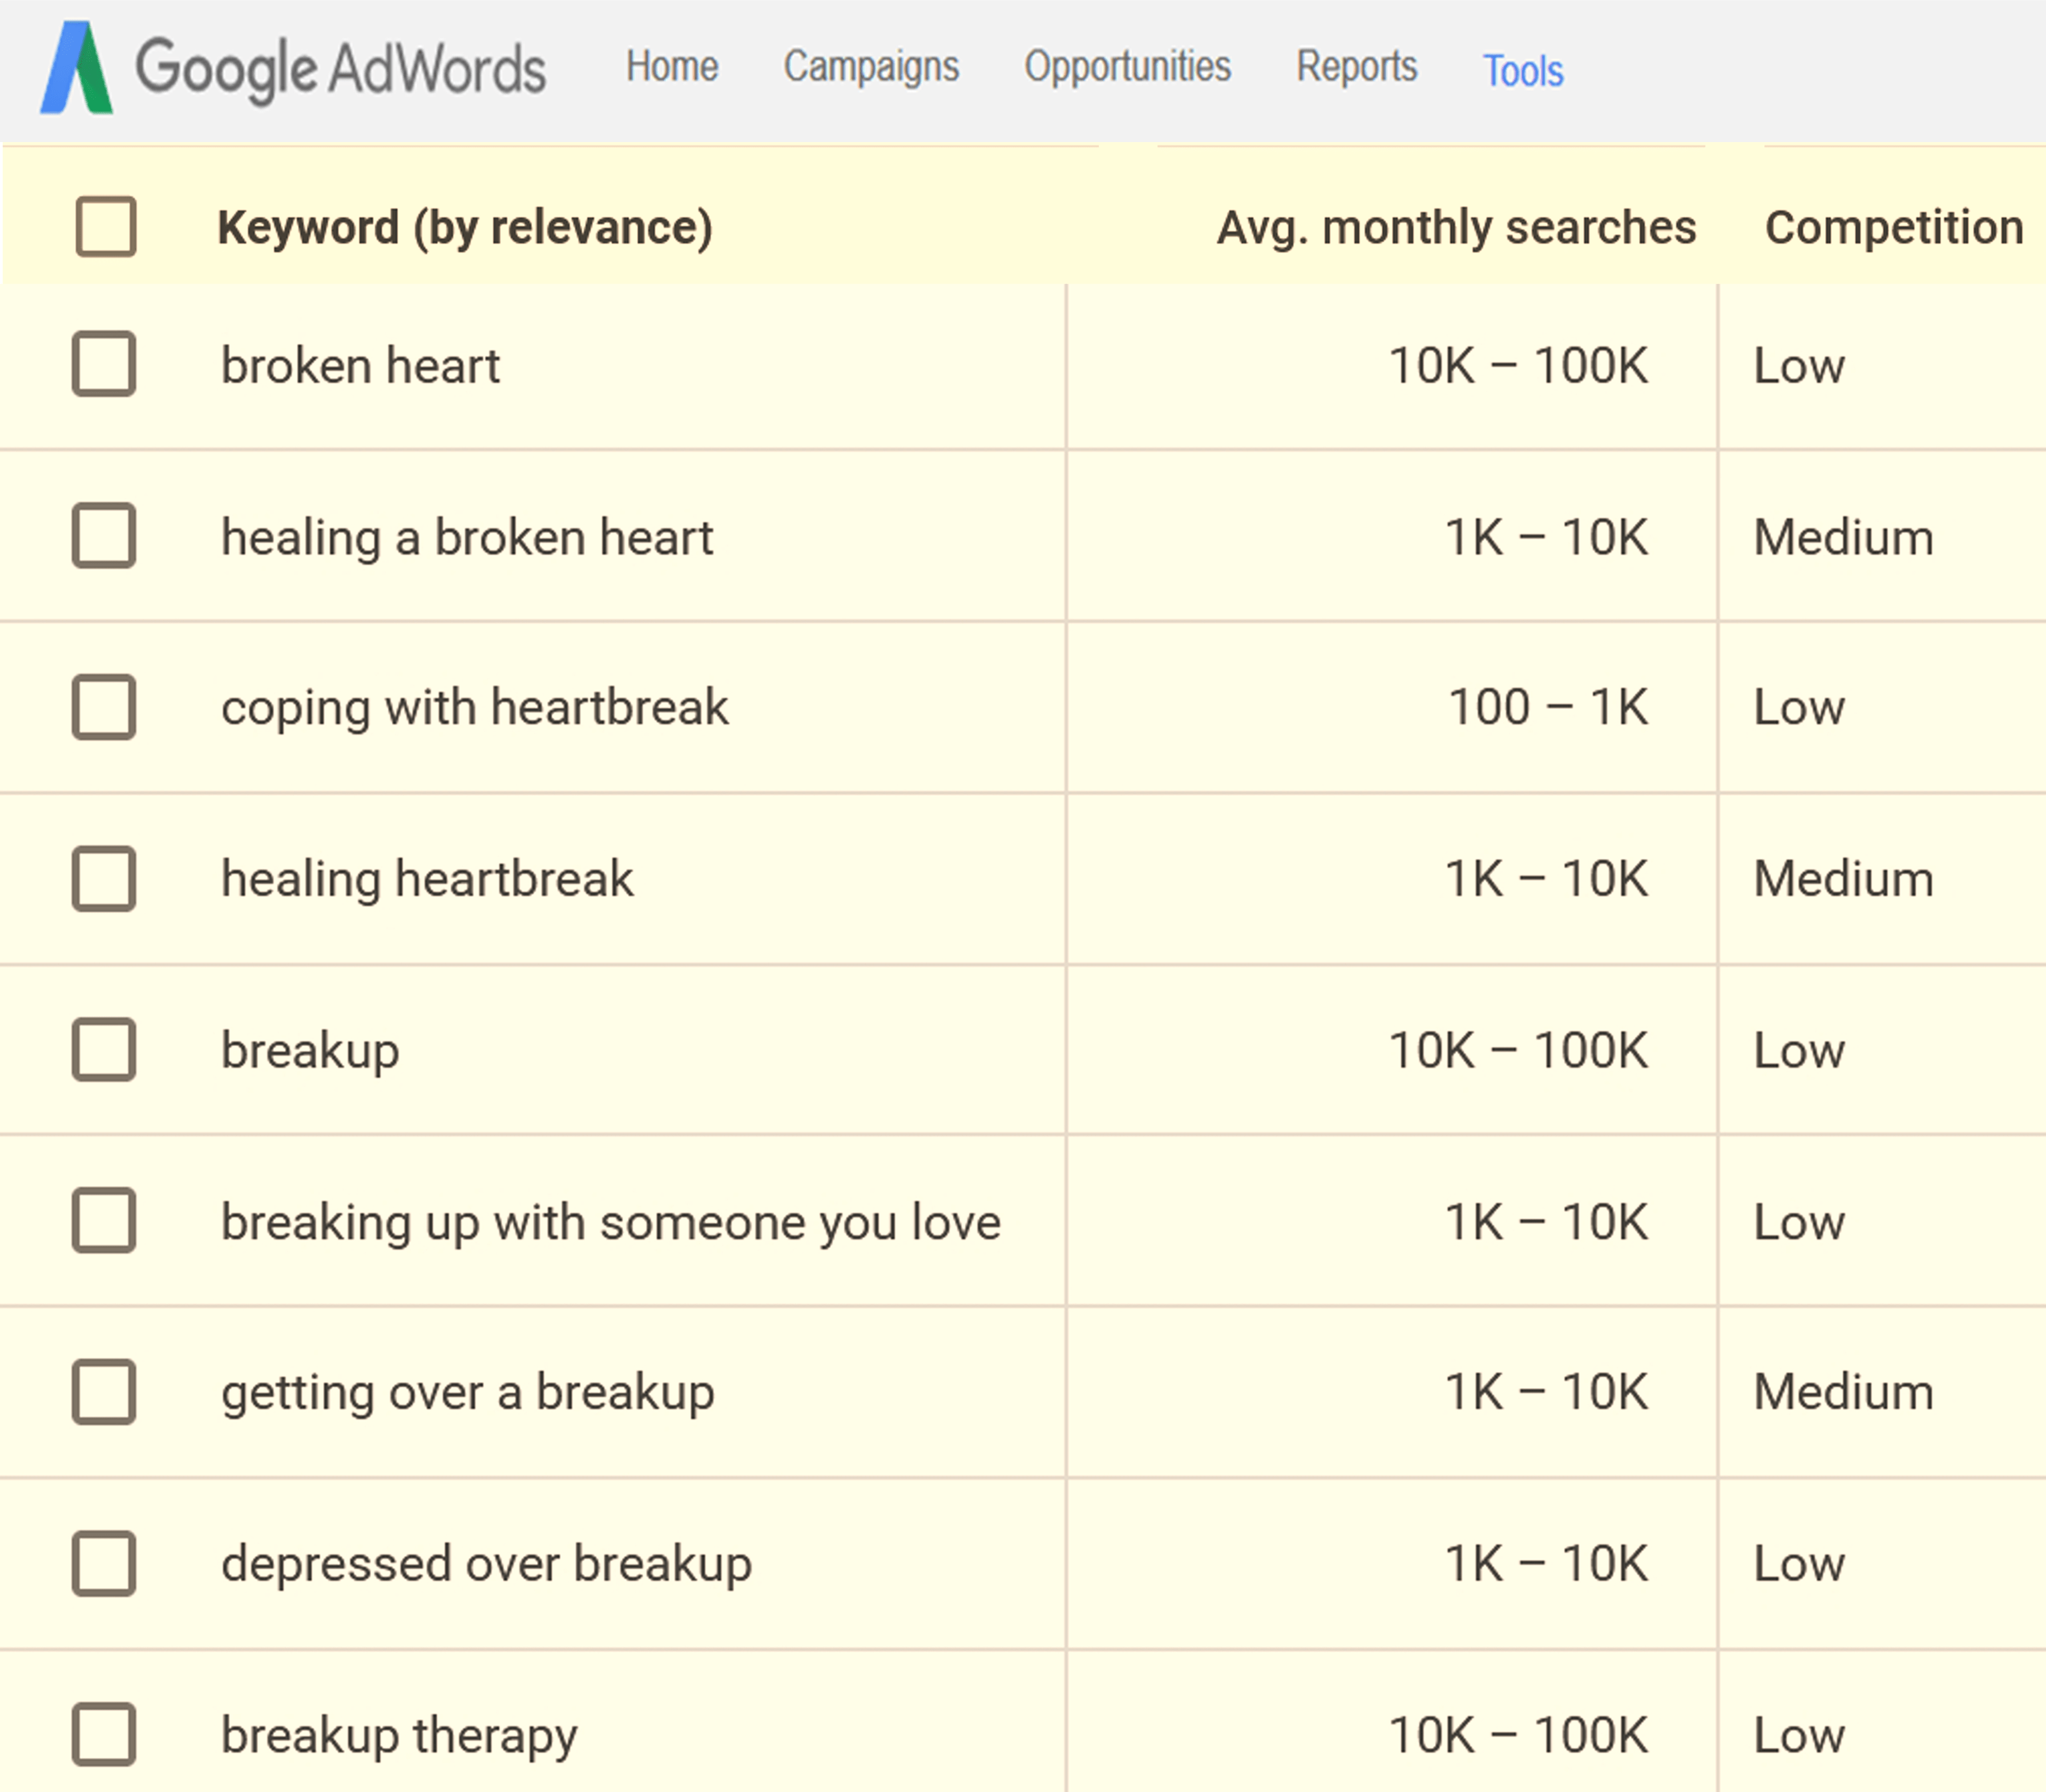Click the Competition column header
The image size is (2046, 1792).
tap(1893, 227)
